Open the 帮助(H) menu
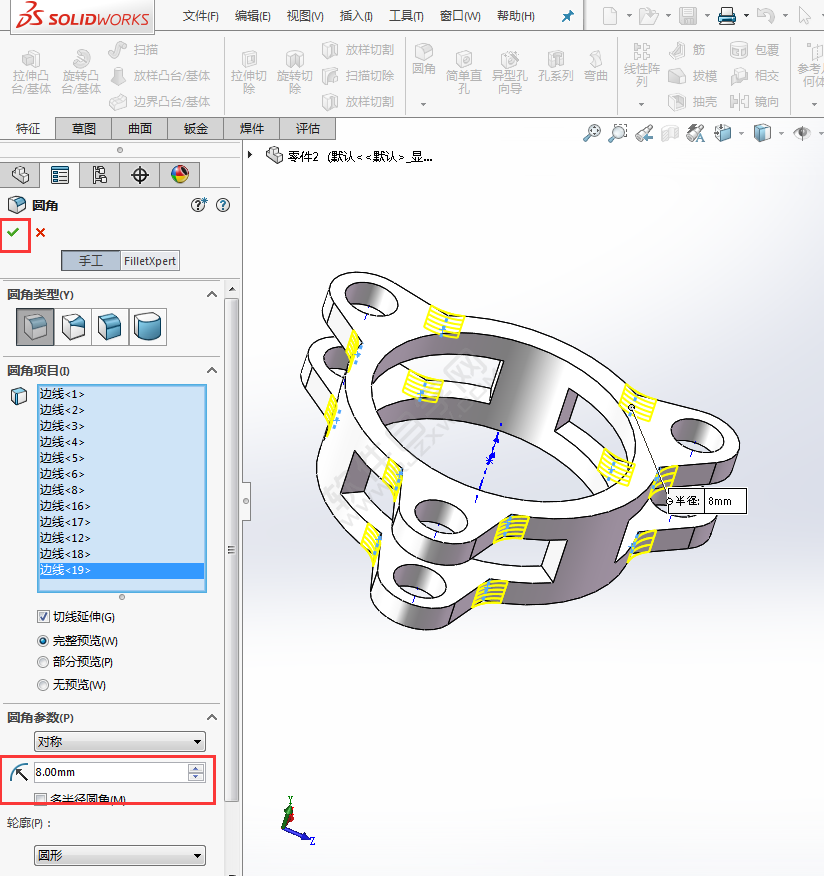 [x=516, y=16]
